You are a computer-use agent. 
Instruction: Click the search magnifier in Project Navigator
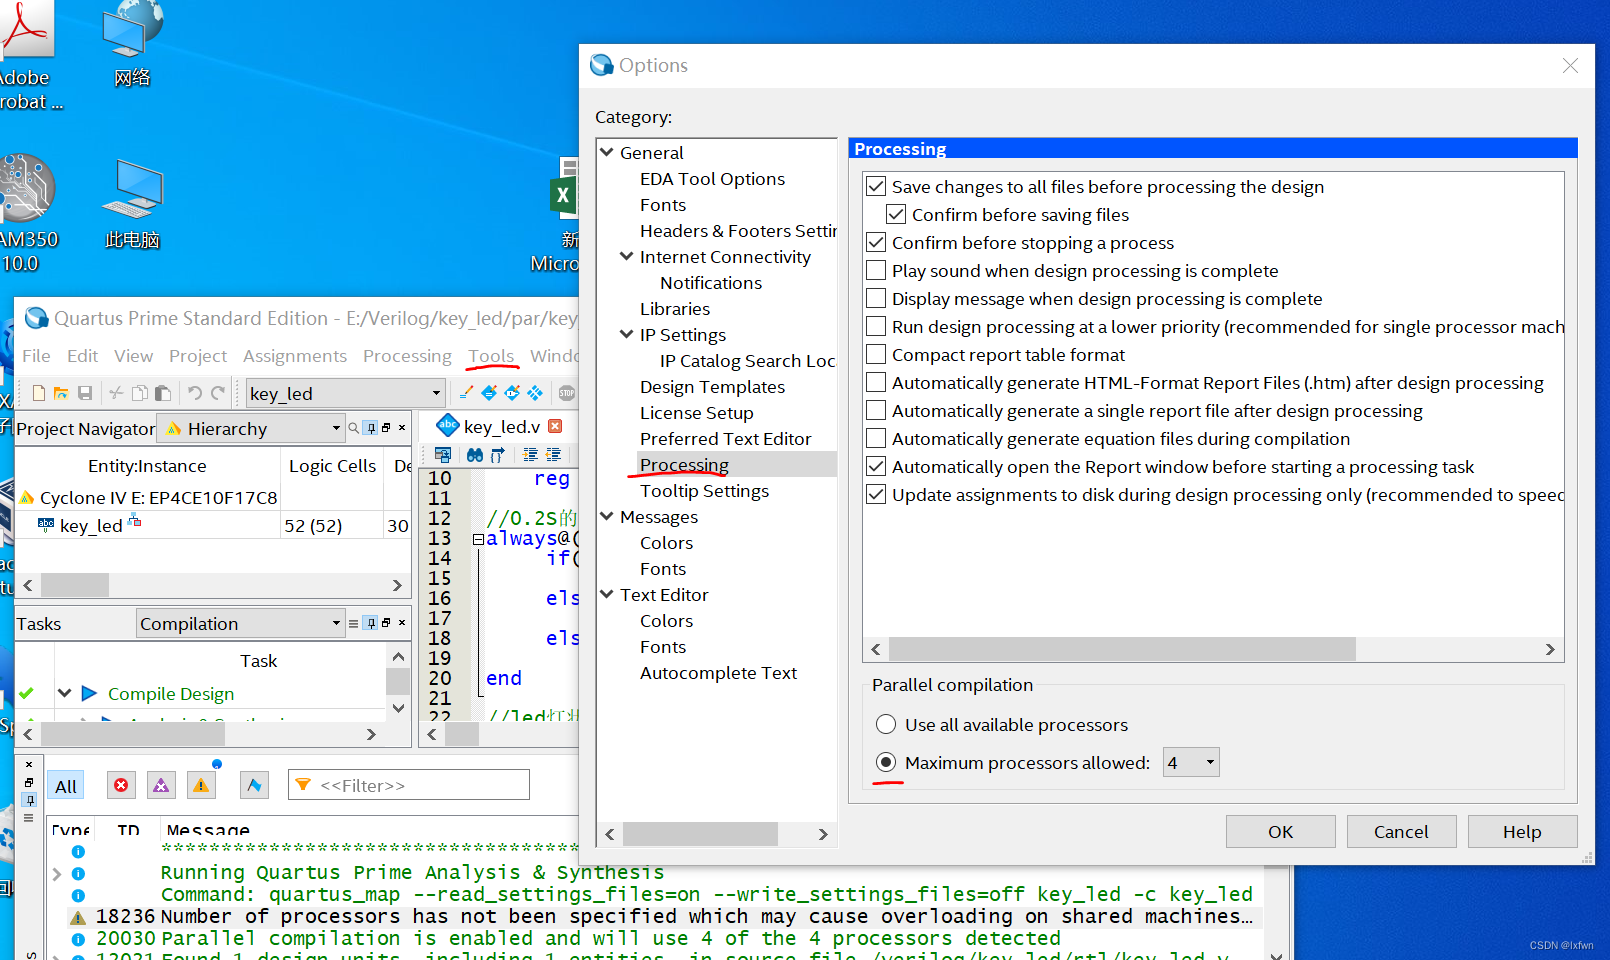click(353, 428)
